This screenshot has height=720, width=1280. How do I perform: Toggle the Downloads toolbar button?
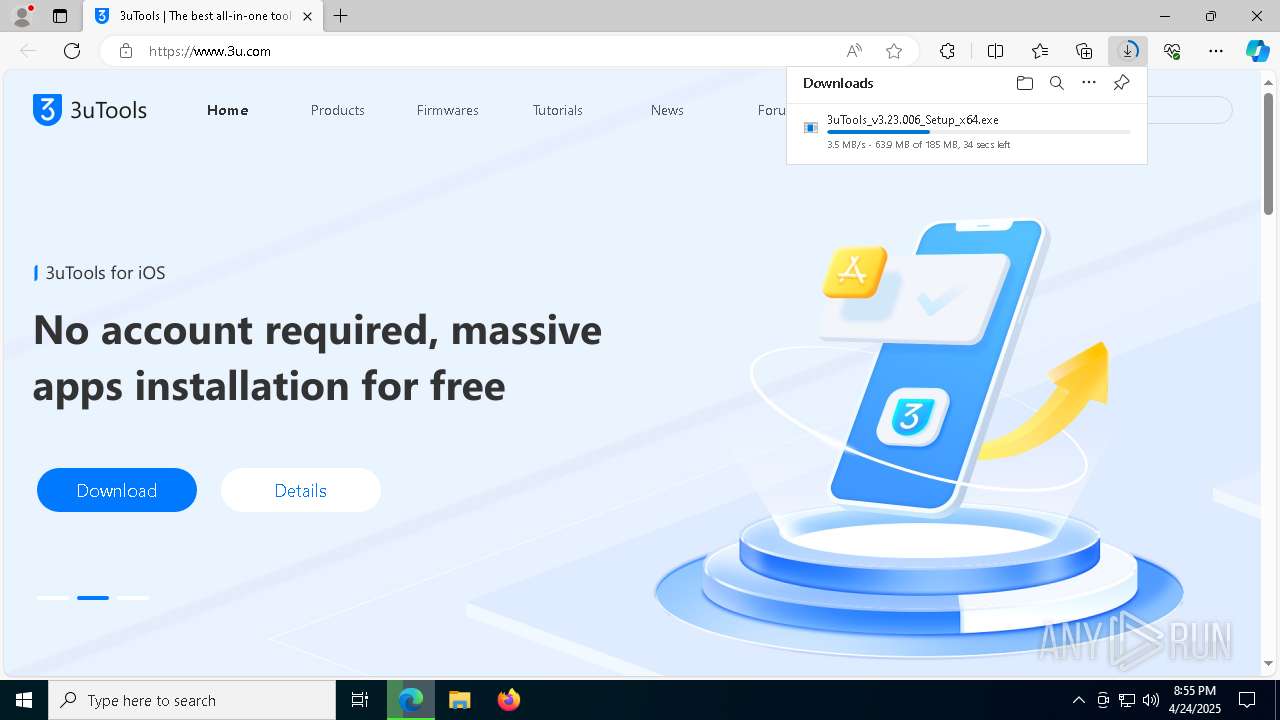[x=1128, y=51]
